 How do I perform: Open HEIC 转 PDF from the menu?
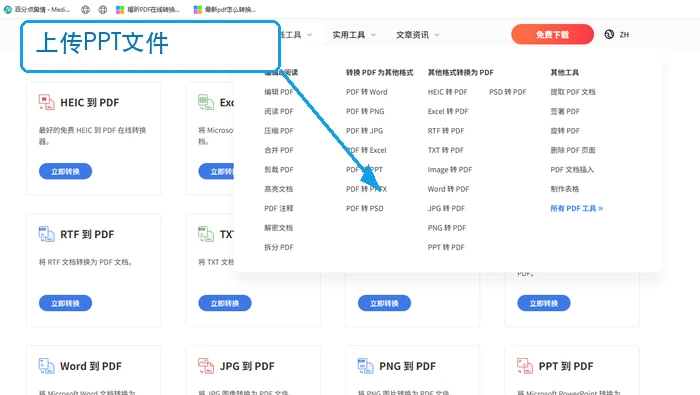pyautogui.click(x=447, y=92)
